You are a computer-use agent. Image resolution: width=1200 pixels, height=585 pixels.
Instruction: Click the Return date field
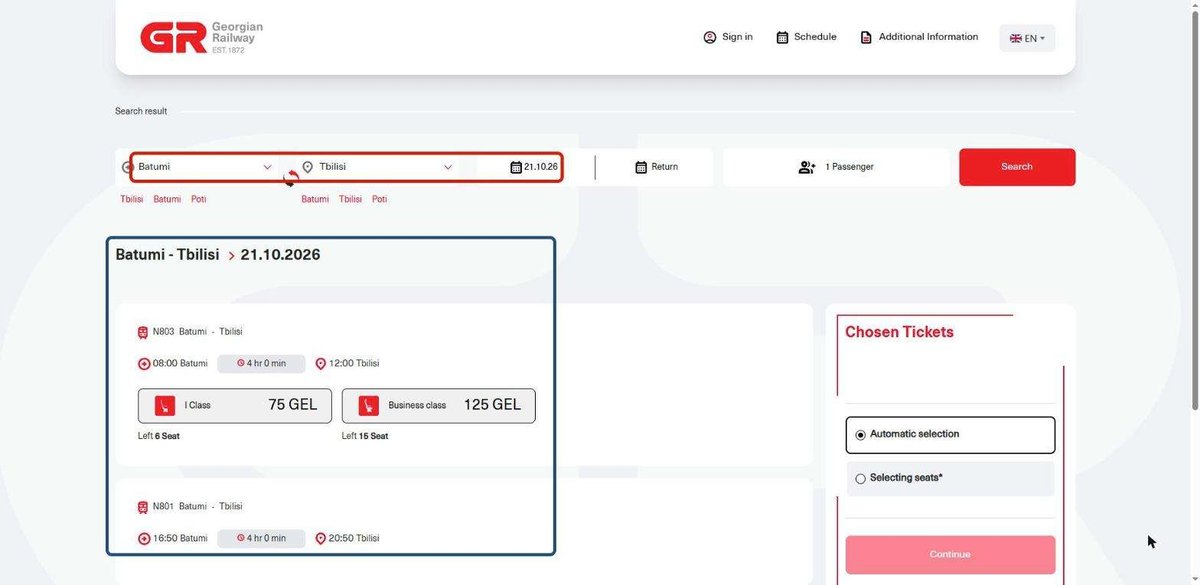(x=657, y=167)
